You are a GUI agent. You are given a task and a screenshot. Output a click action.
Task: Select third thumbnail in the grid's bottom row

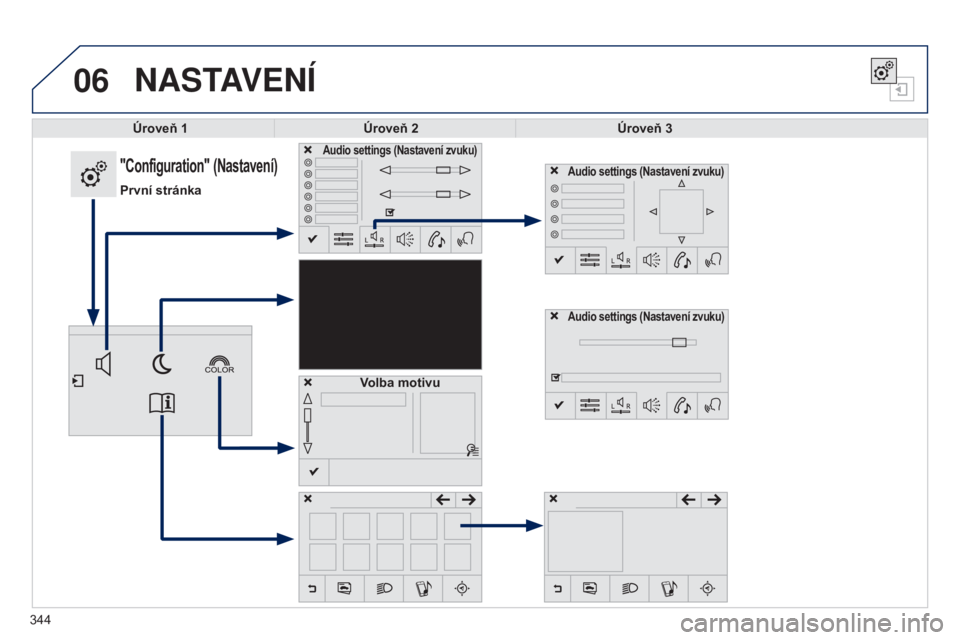tap(390, 557)
